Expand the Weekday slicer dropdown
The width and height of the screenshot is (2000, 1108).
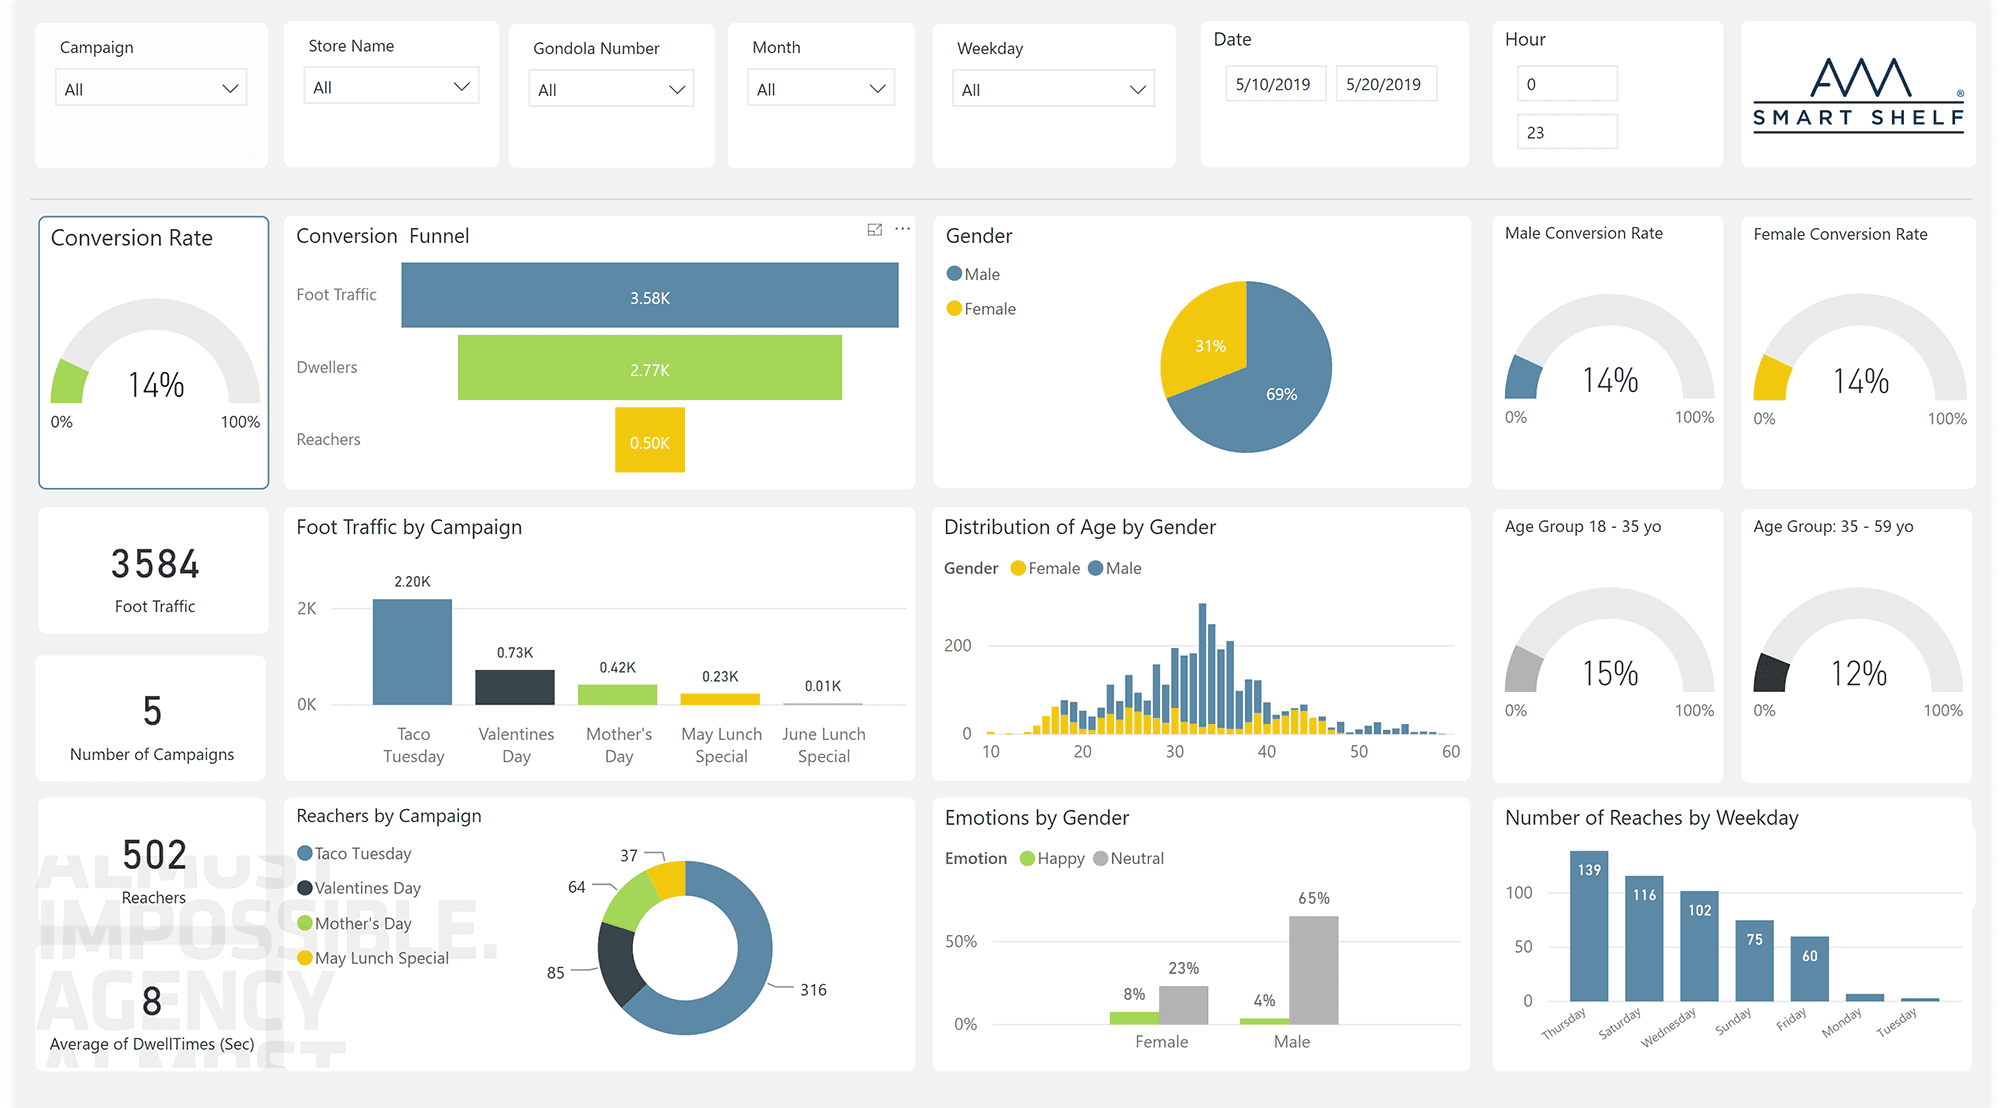pos(1138,88)
